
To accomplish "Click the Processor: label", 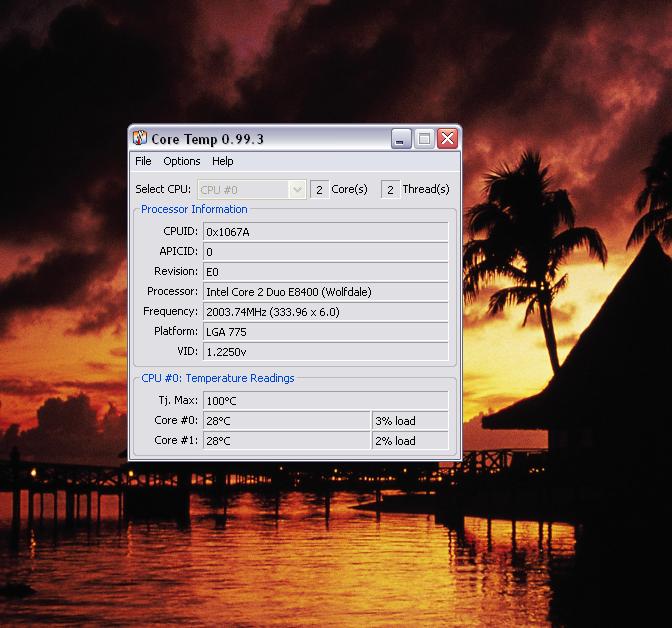I will 172,291.
